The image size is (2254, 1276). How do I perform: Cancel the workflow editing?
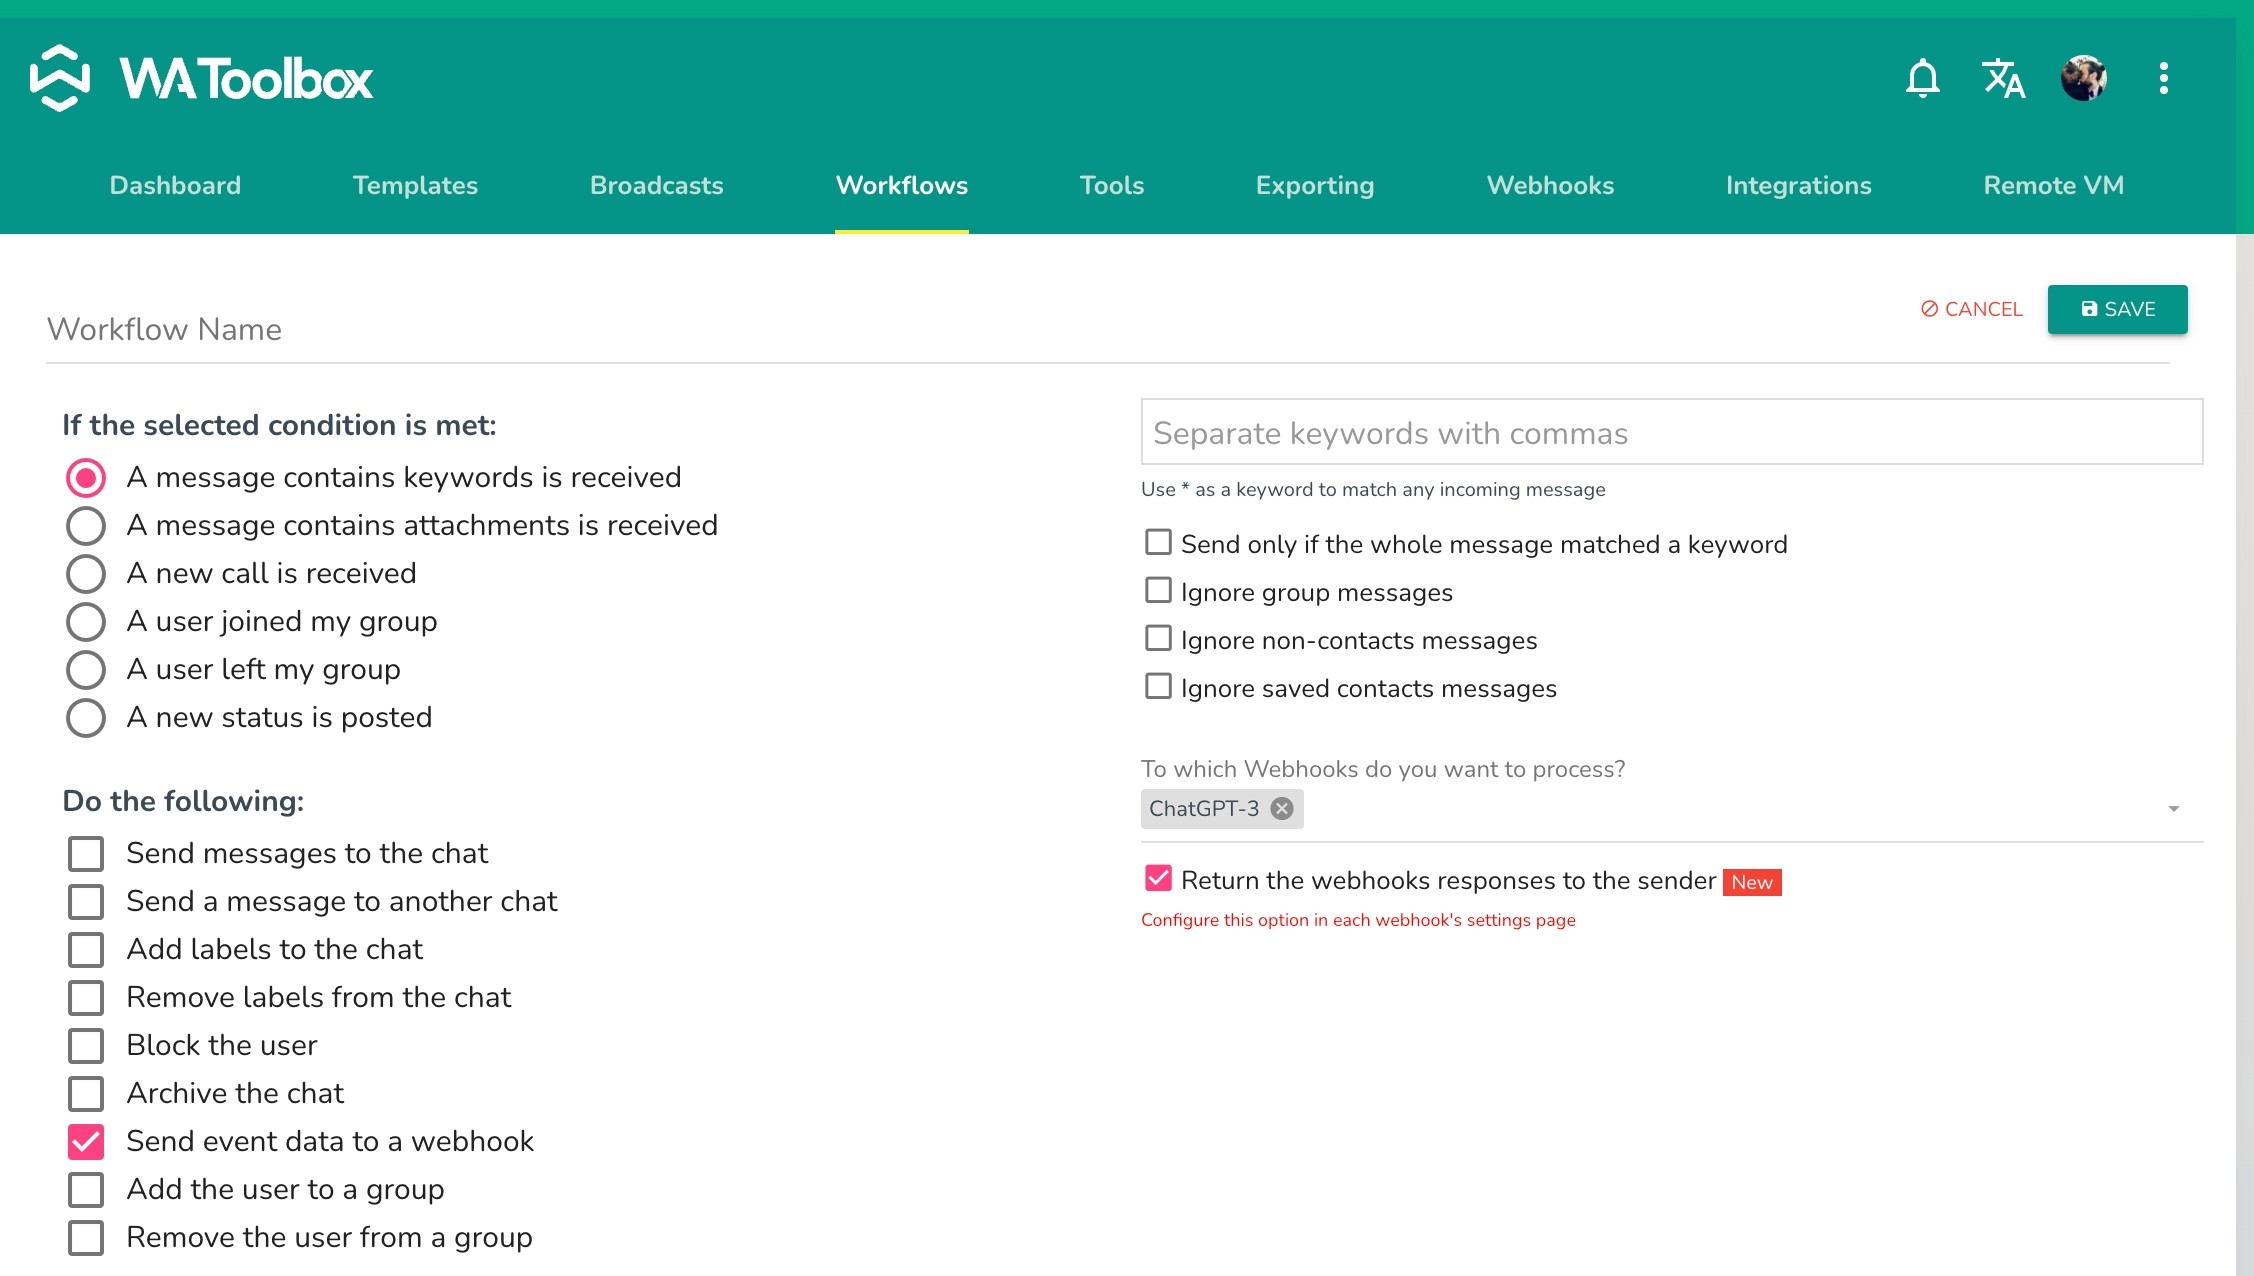pyautogui.click(x=1971, y=309)
